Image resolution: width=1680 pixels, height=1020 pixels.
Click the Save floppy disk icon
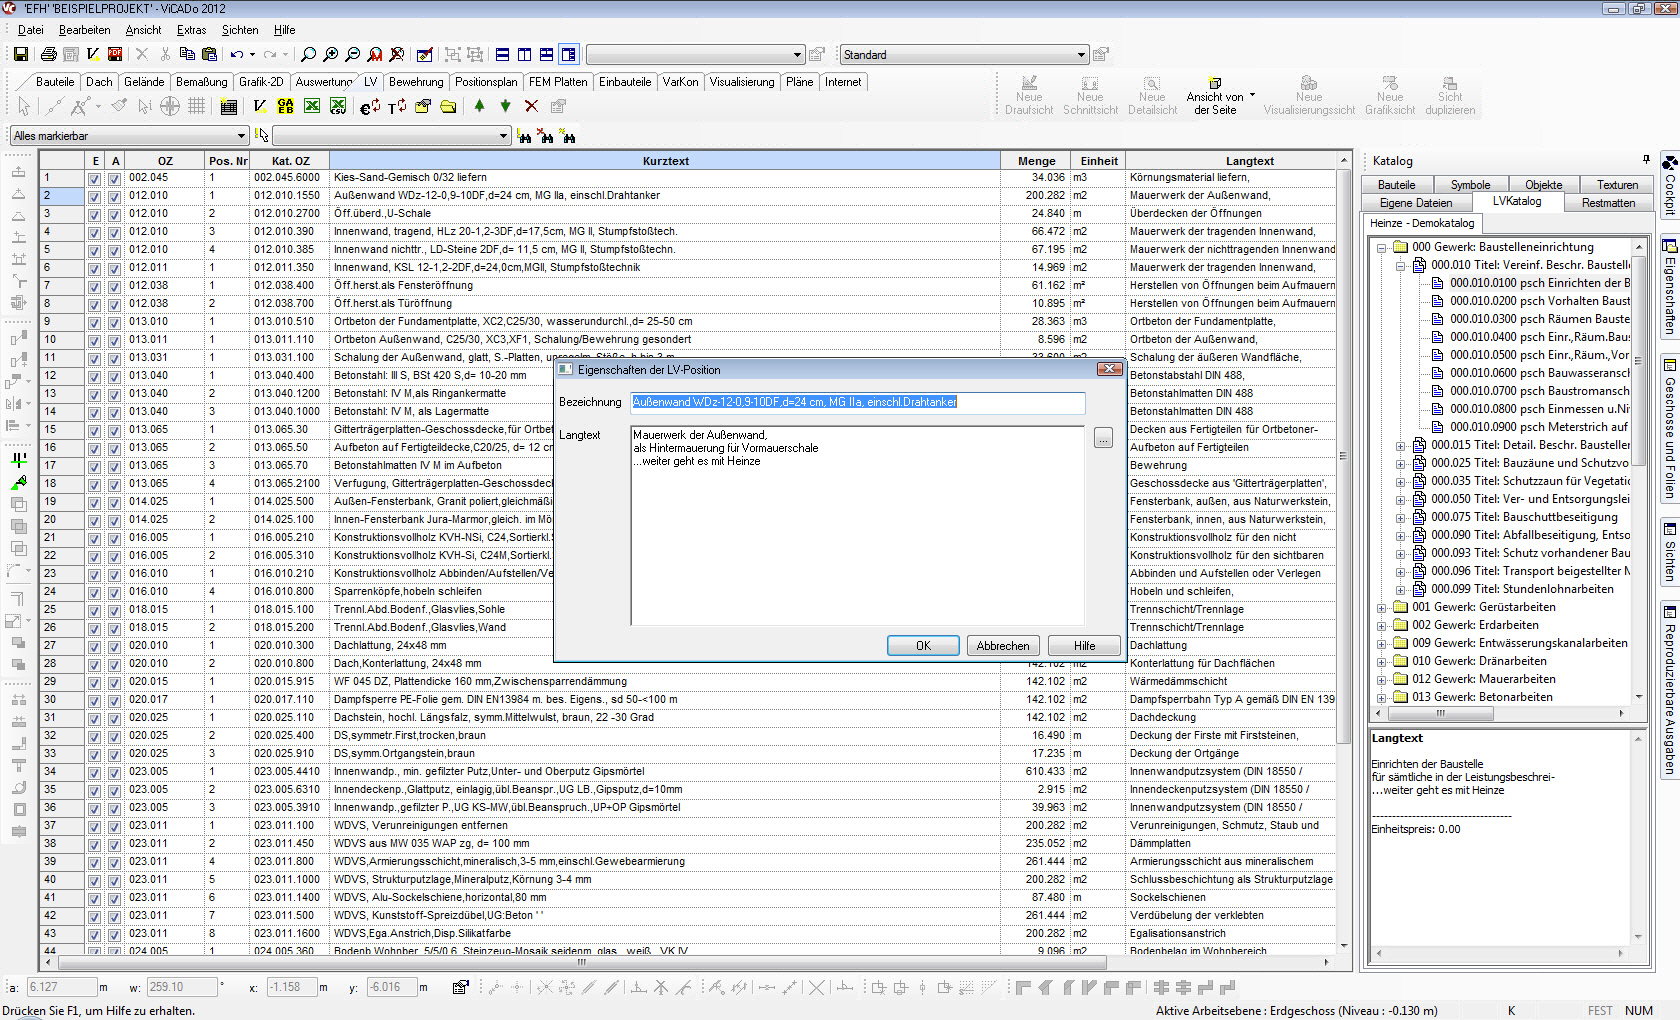[x=20, y=54]
